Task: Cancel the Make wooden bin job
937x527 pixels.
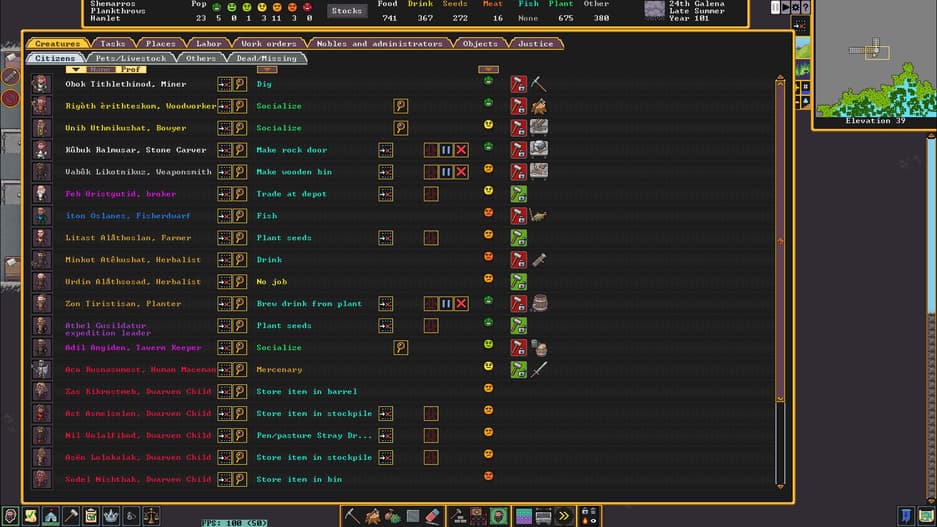Action: [461, 172]
